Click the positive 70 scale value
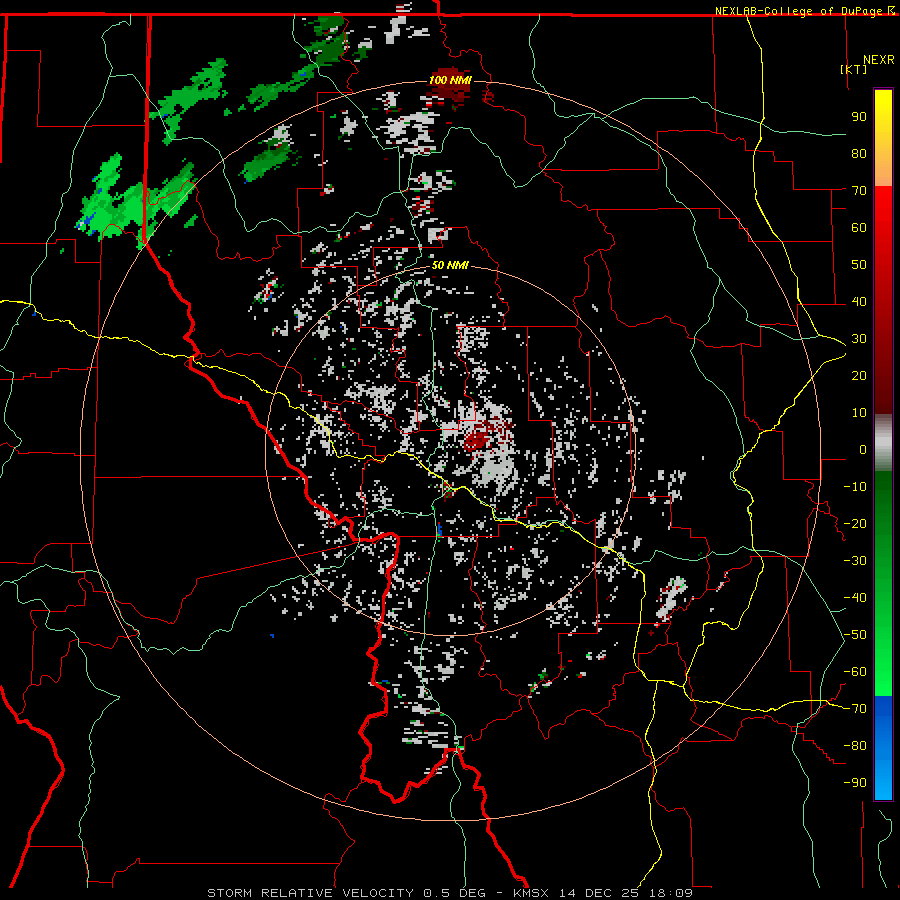The image size is (900, 900). 859,191
